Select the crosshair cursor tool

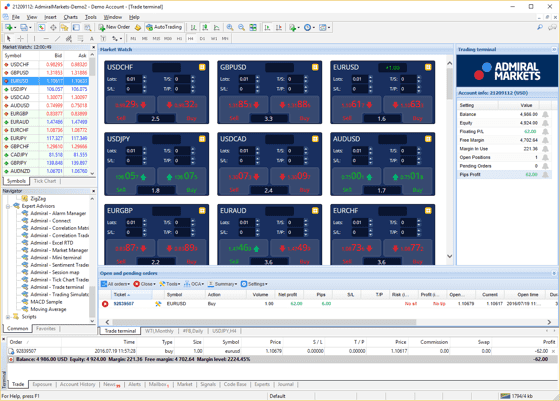pyautogui.click(x=20, y=39)
